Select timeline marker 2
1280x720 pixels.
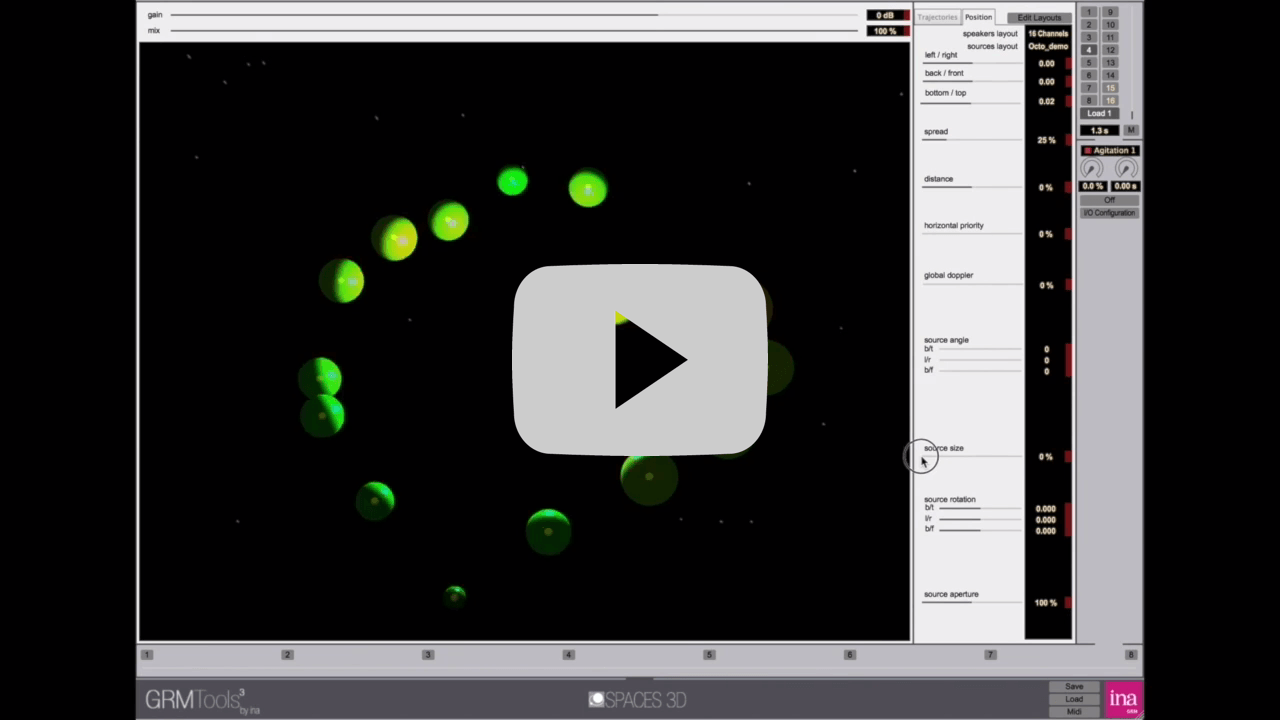[287, 655]
